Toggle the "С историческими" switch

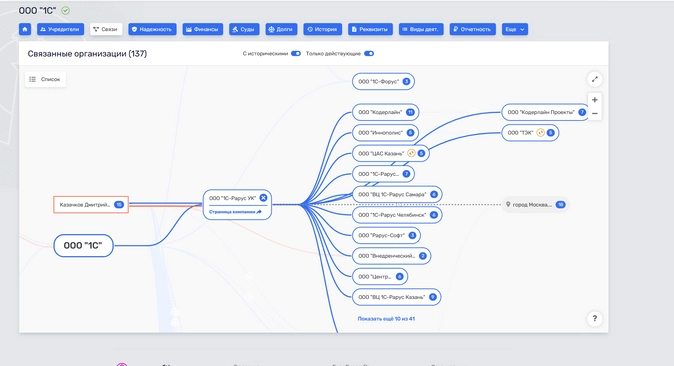pos(296,54)
